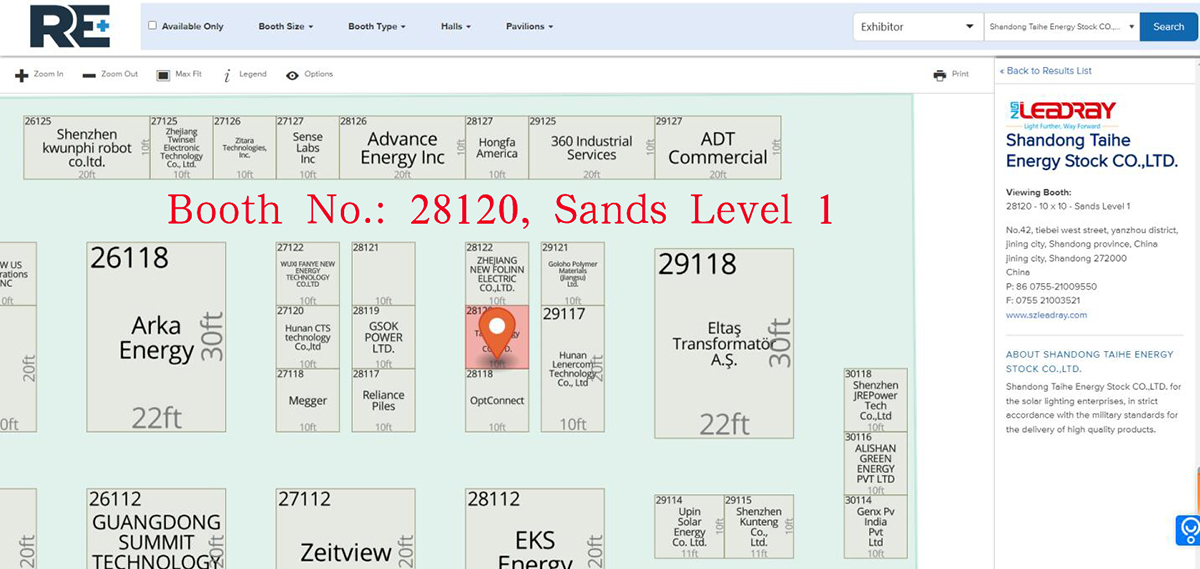Select Max Fit view
Viewport: 1200px width, 569px height.
tap(179, 74)
